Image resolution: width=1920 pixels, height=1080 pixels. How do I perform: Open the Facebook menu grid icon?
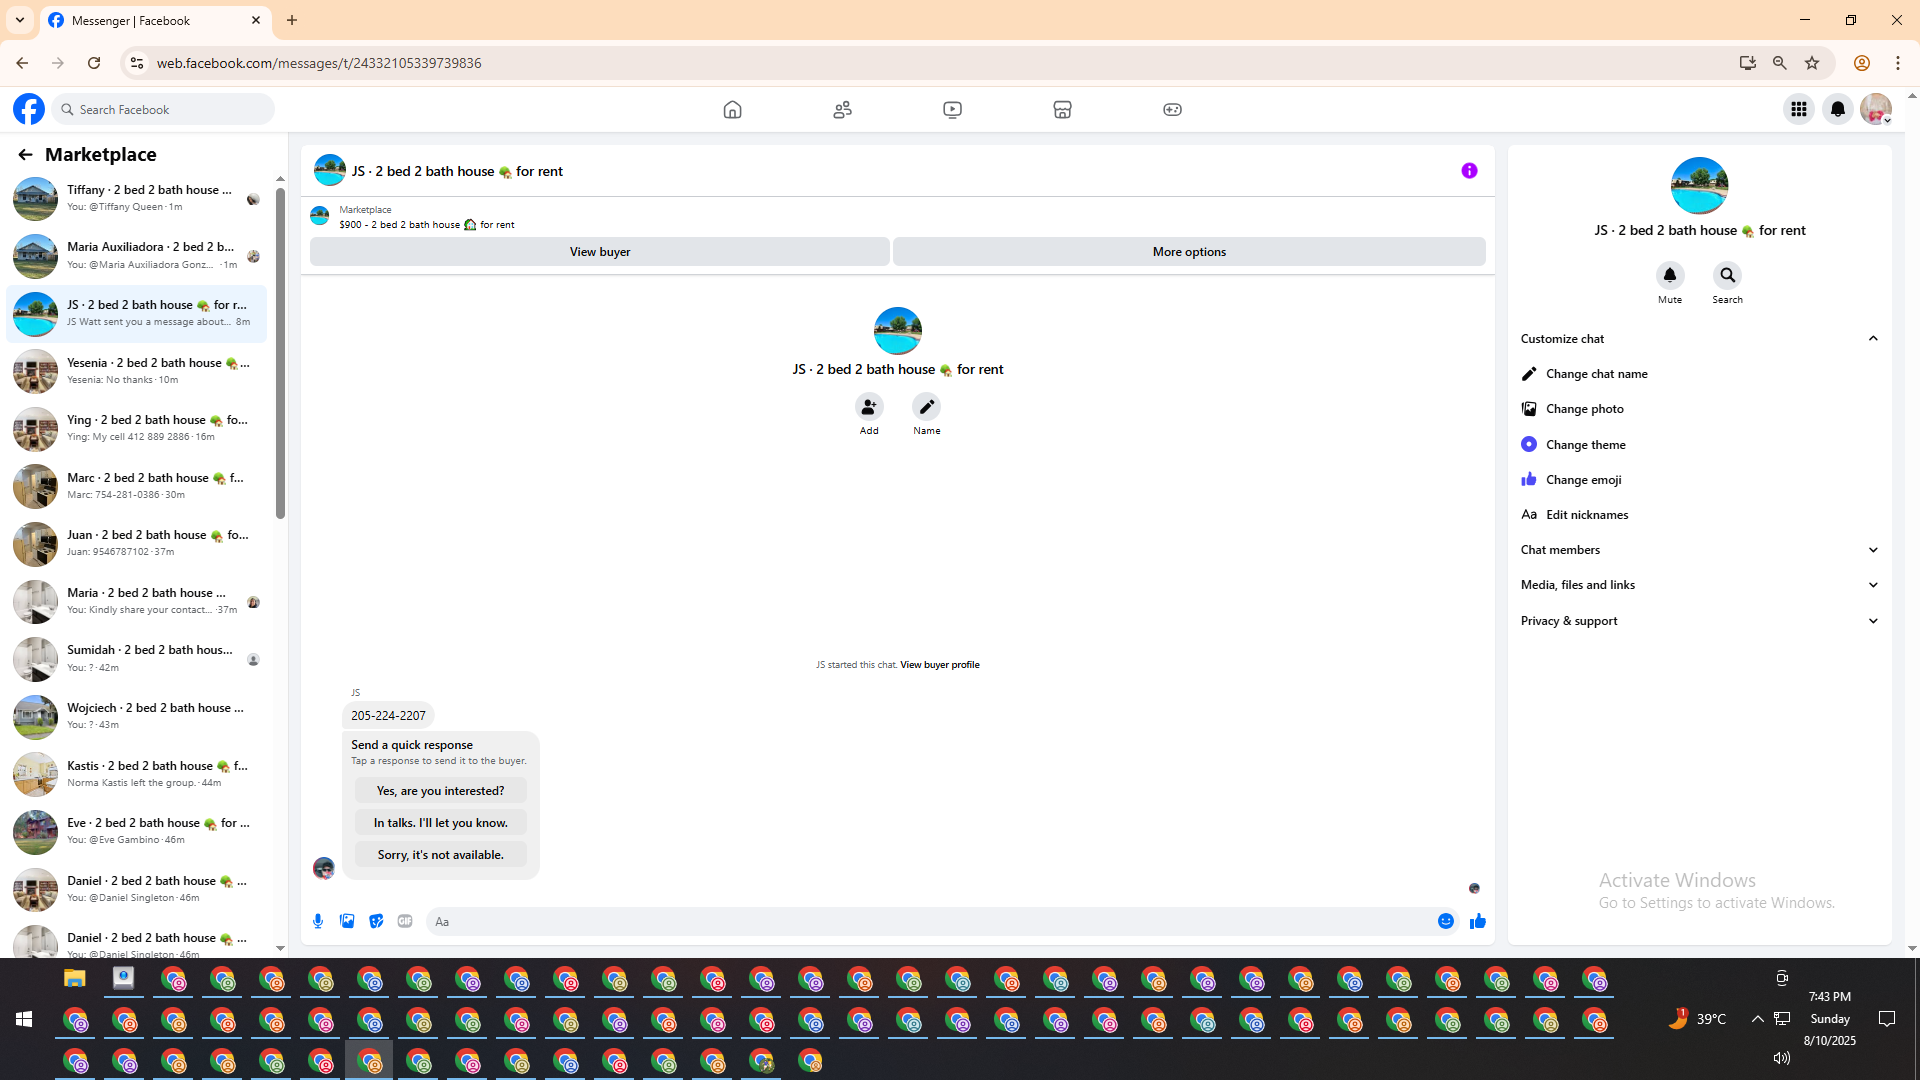pyautogui.click(x=1798, y=109)
